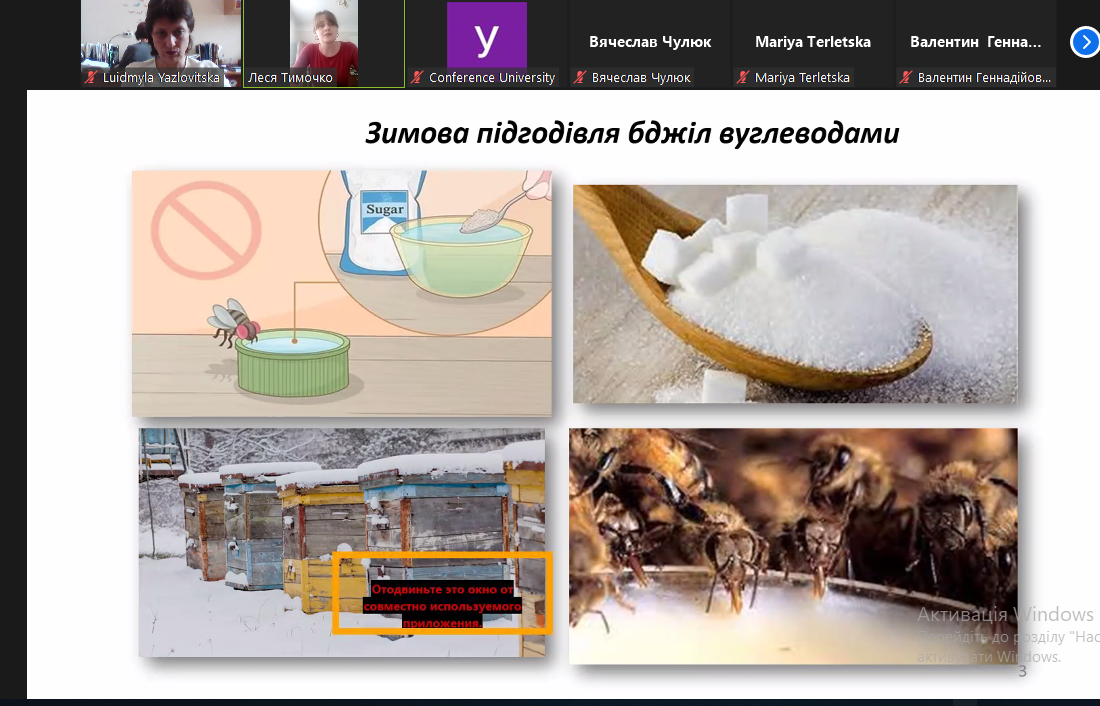
Task: Click the fly trap sugar illustration
Action: click(342, 293)
